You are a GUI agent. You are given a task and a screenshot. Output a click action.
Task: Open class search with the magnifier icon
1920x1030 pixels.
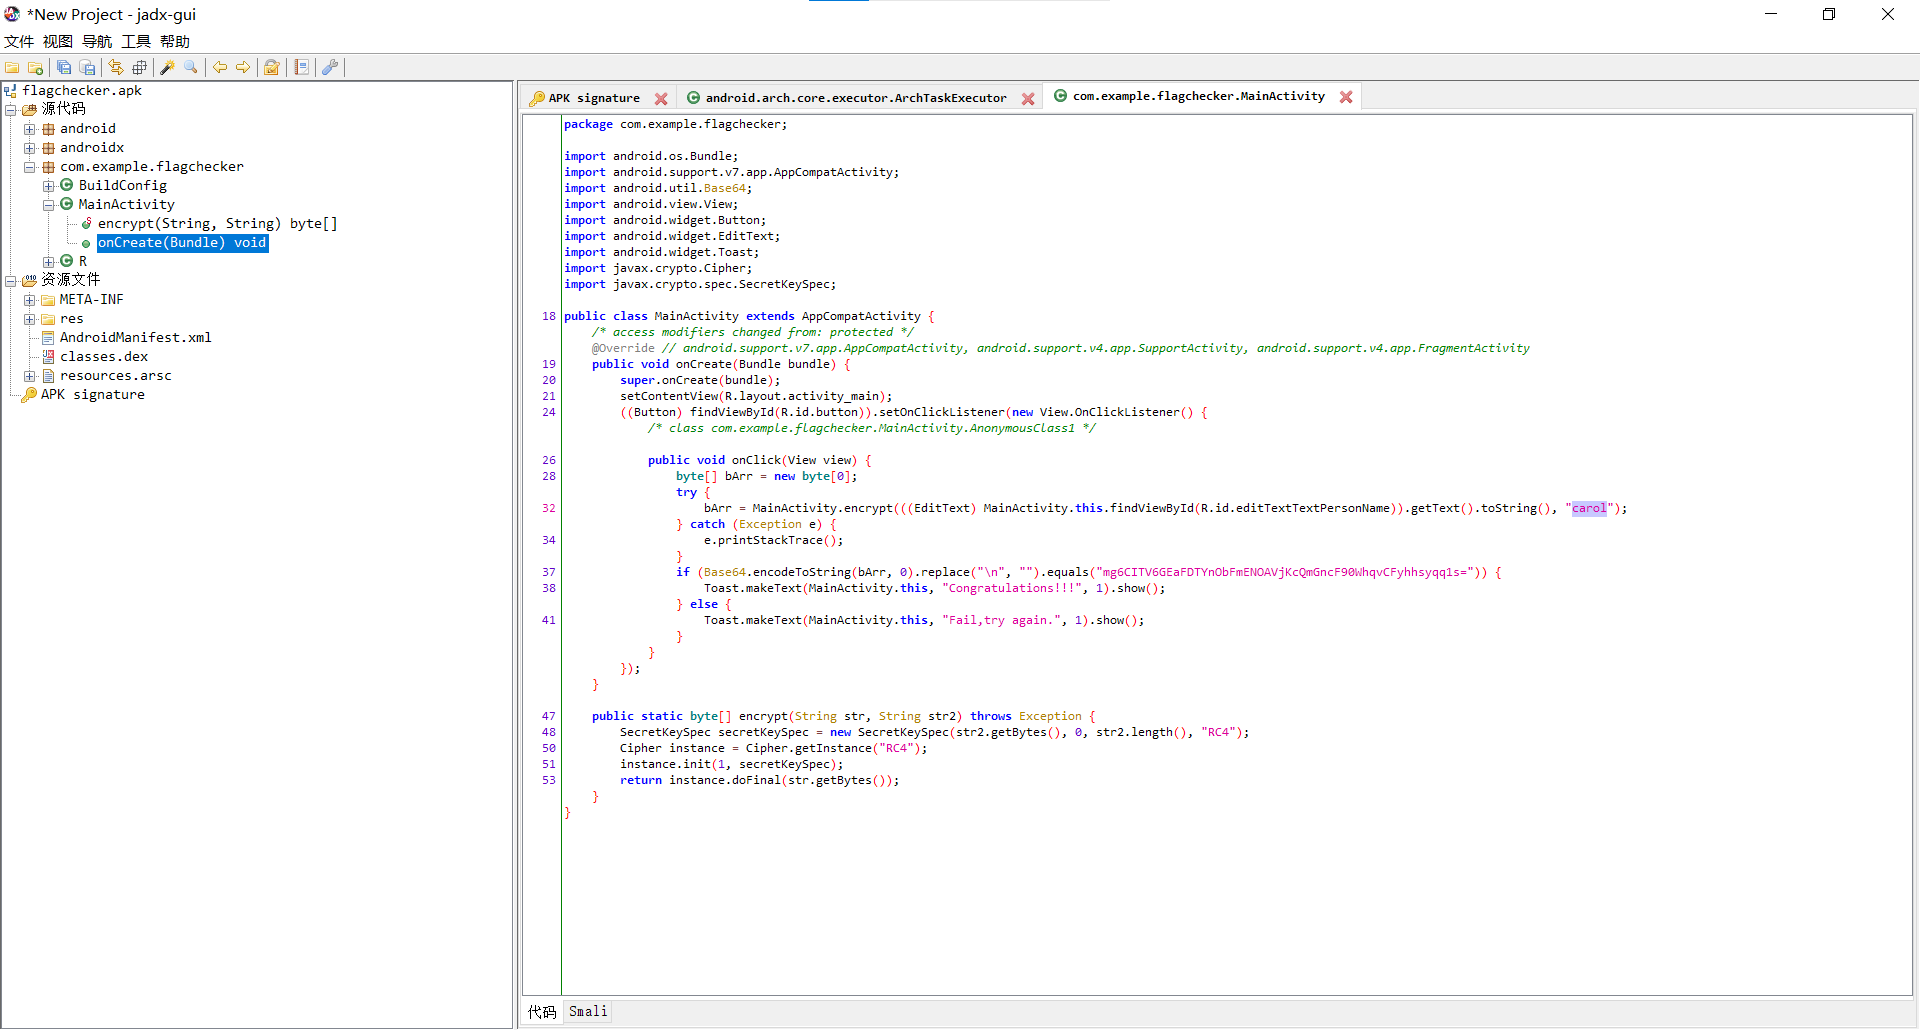[191, 68]
